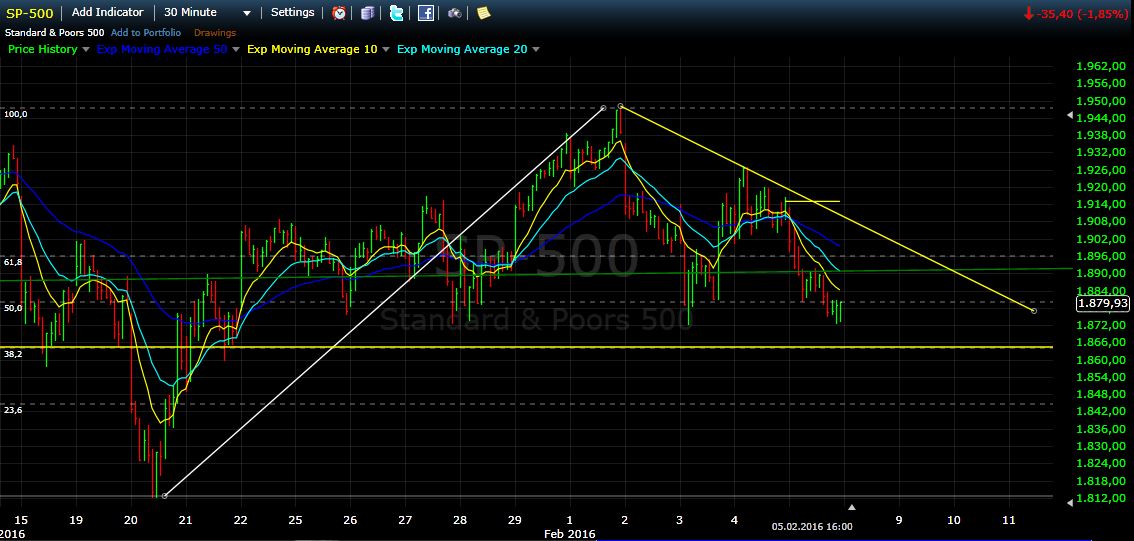Expand Exp Moving Average 20 options arrow
The image size is (1134, 541).
coord(536,50)
